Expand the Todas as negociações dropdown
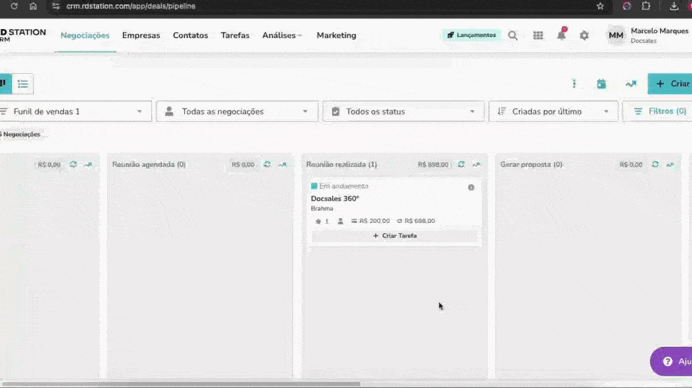Image resolution: width=692 pixels, height=388 pixels. [x=237, y=112]
